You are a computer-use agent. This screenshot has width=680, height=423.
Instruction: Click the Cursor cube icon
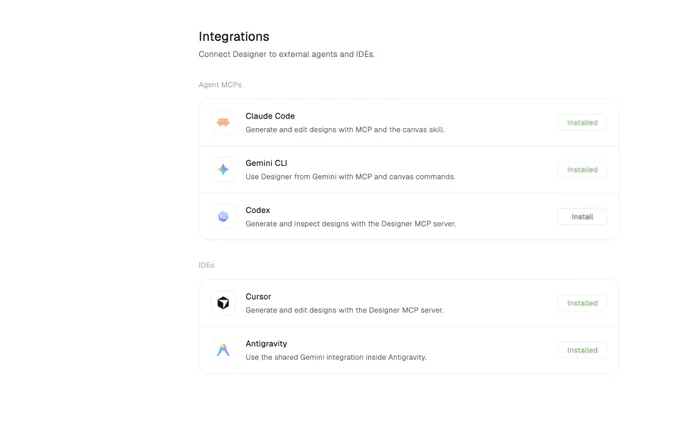[x=223, y=303]
